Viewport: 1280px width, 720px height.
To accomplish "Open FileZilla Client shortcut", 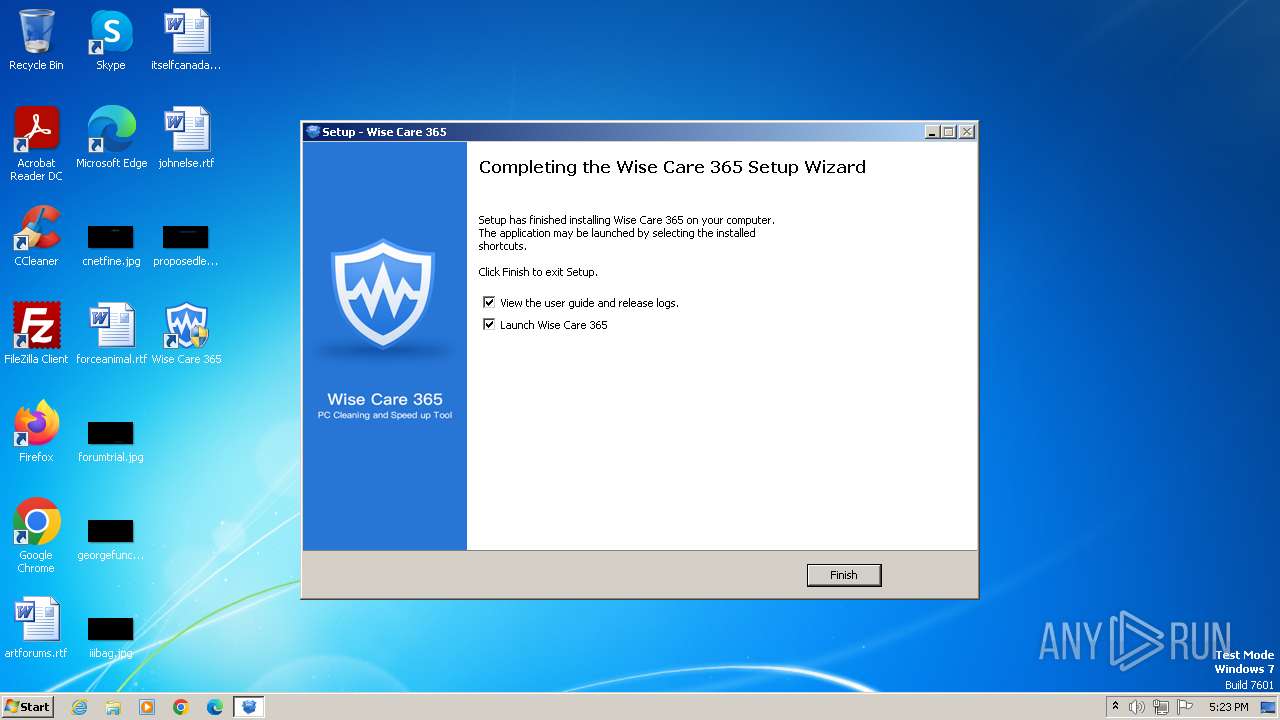I will click(36, 334).
